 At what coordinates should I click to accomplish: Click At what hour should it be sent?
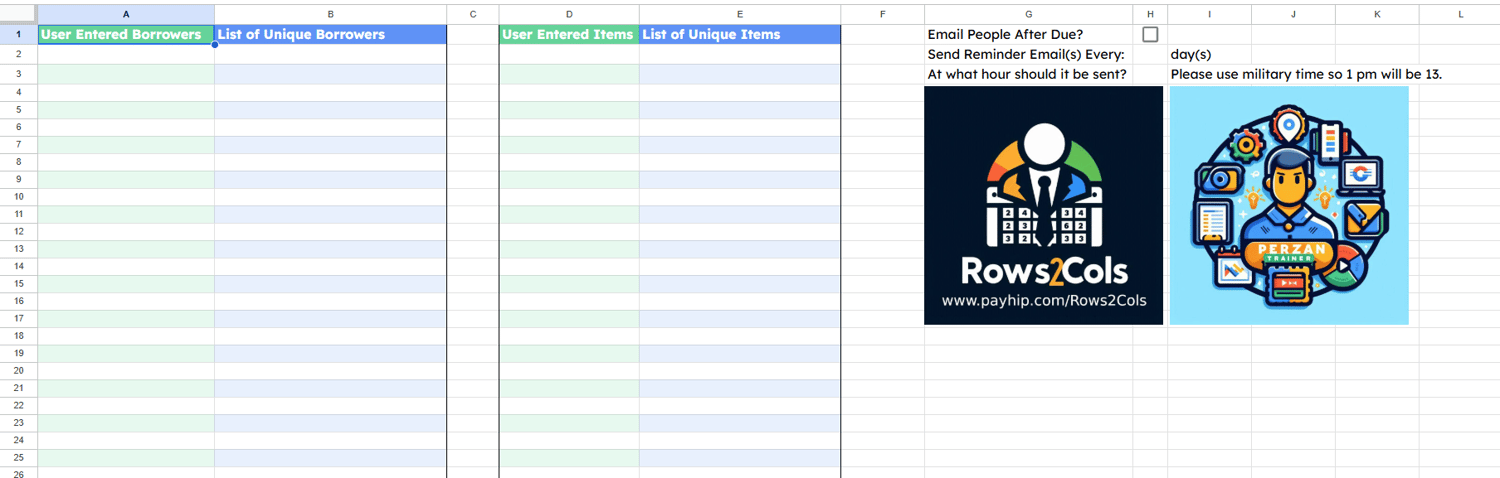[1027, 74]
